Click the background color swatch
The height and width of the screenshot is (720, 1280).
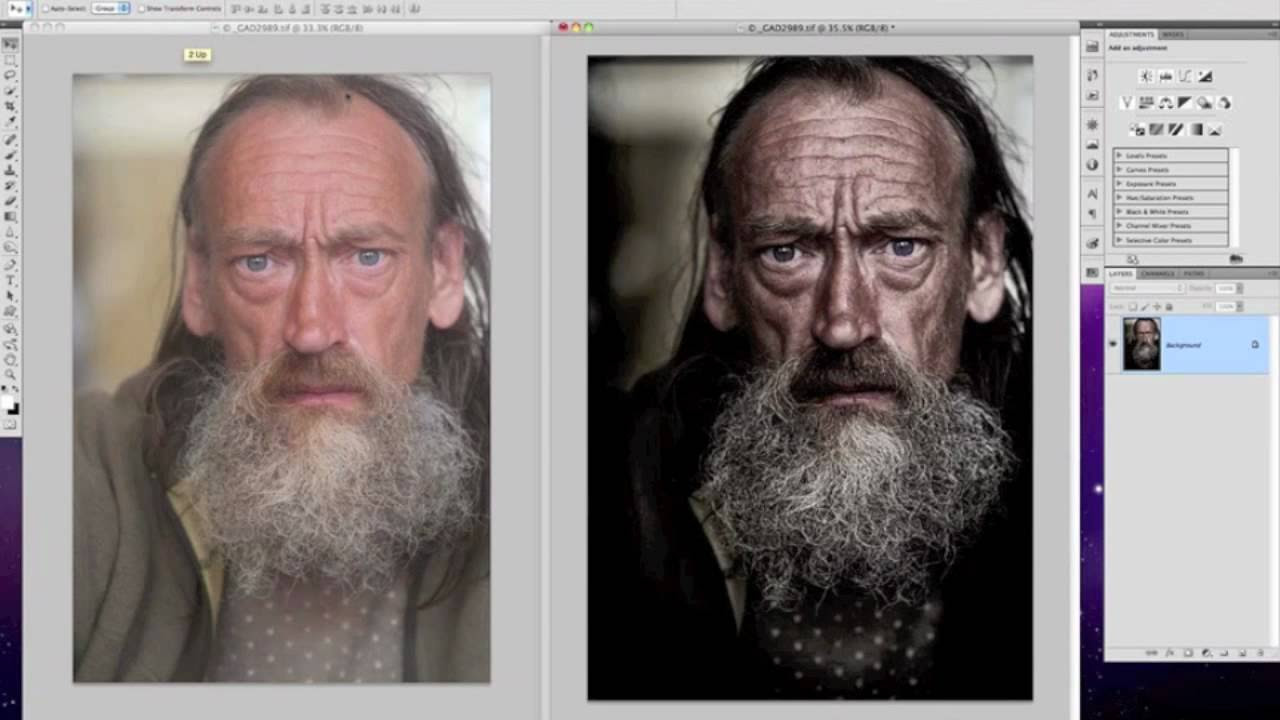click(13, 408)
